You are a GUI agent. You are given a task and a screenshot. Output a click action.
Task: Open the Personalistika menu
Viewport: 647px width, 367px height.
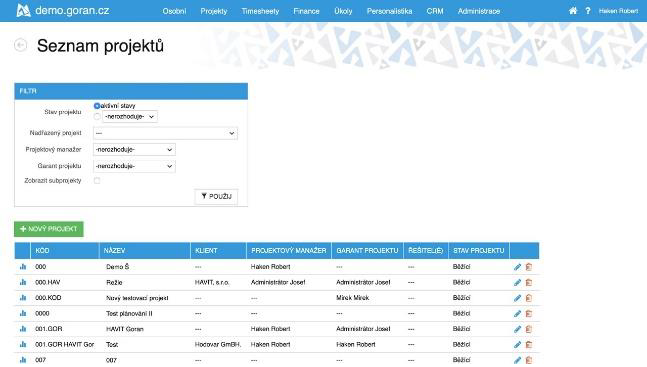tap(390, 11)
